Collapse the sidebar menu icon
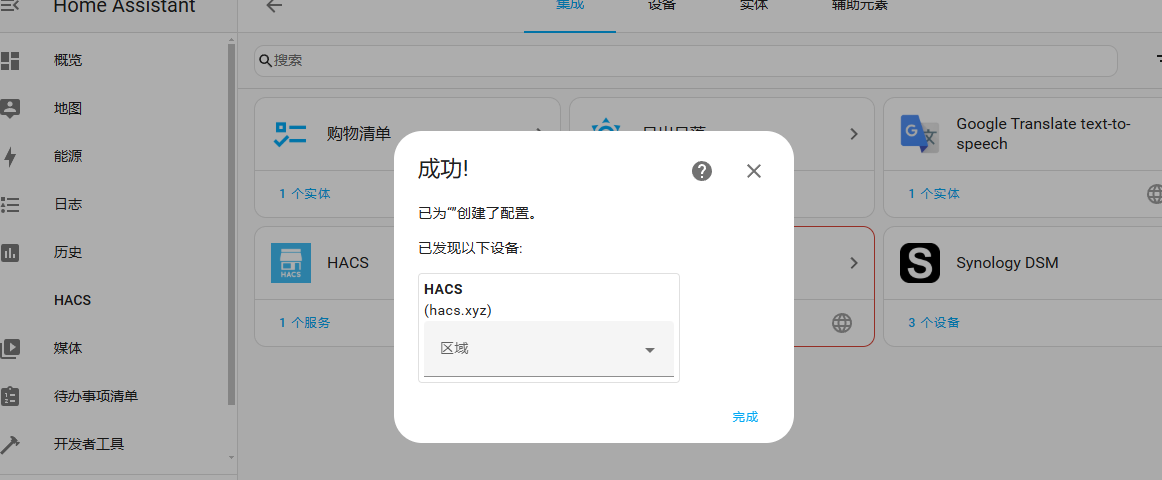Image resolution: width=1162 pixels, height=480 pixels. (x=10, y=6)
